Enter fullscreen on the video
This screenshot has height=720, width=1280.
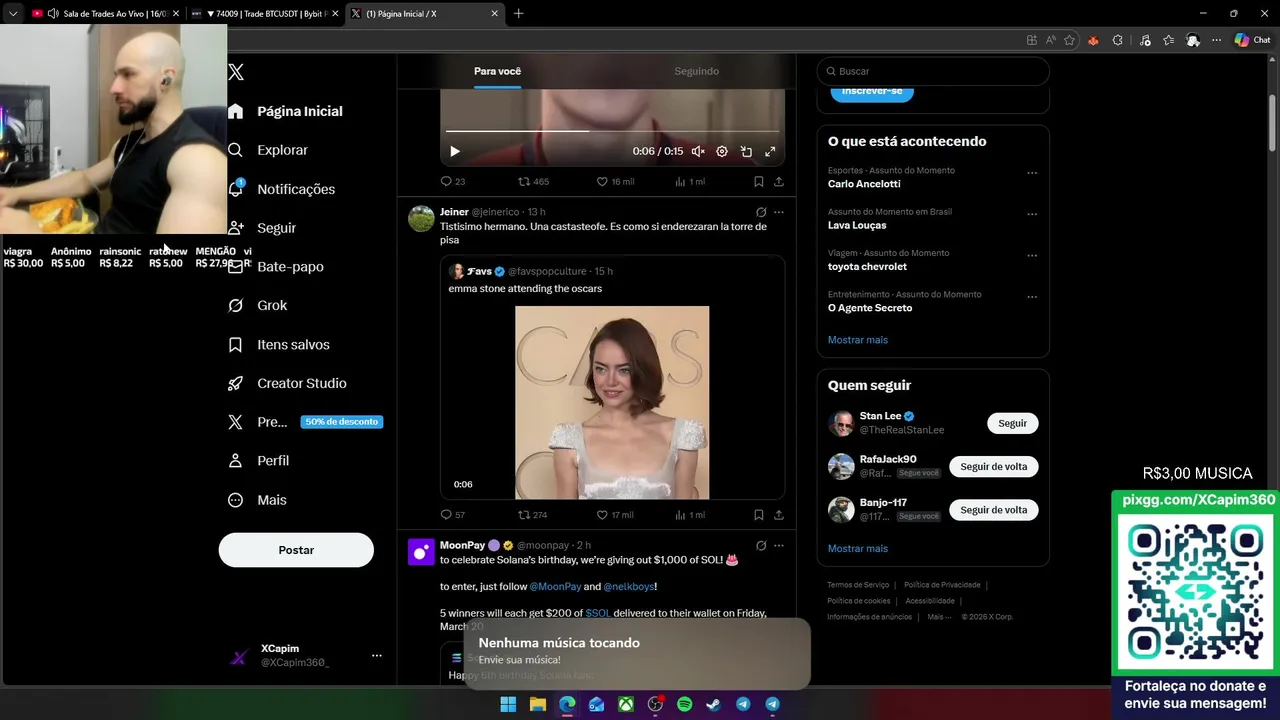tap(770, 152)
